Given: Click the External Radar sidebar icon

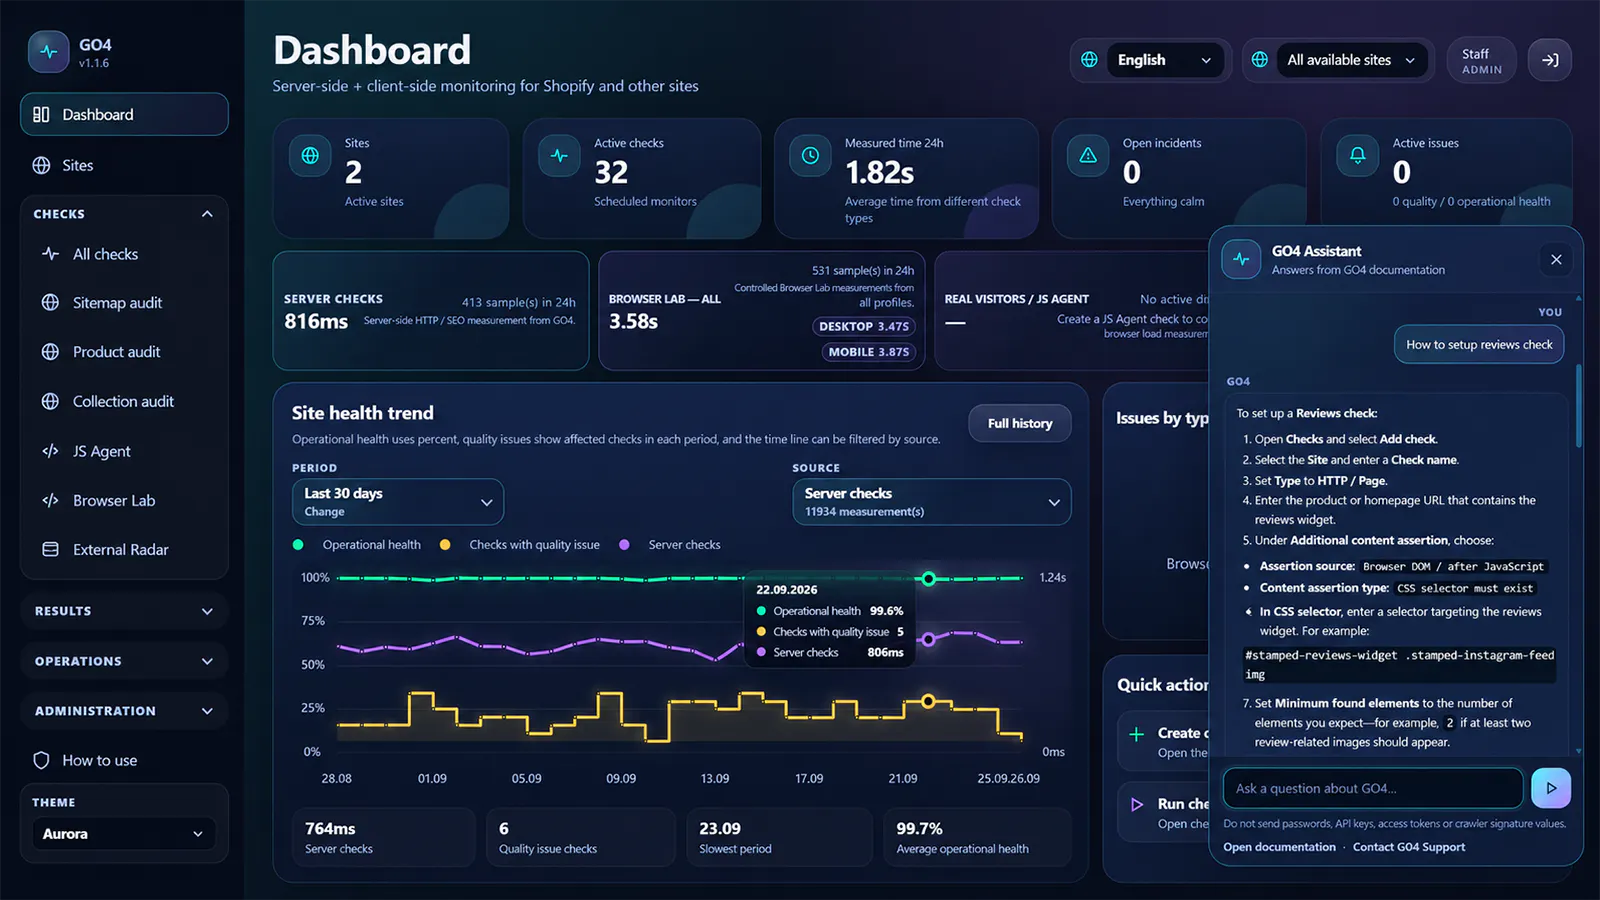Looking at the screenshot, I should point(50,549).
